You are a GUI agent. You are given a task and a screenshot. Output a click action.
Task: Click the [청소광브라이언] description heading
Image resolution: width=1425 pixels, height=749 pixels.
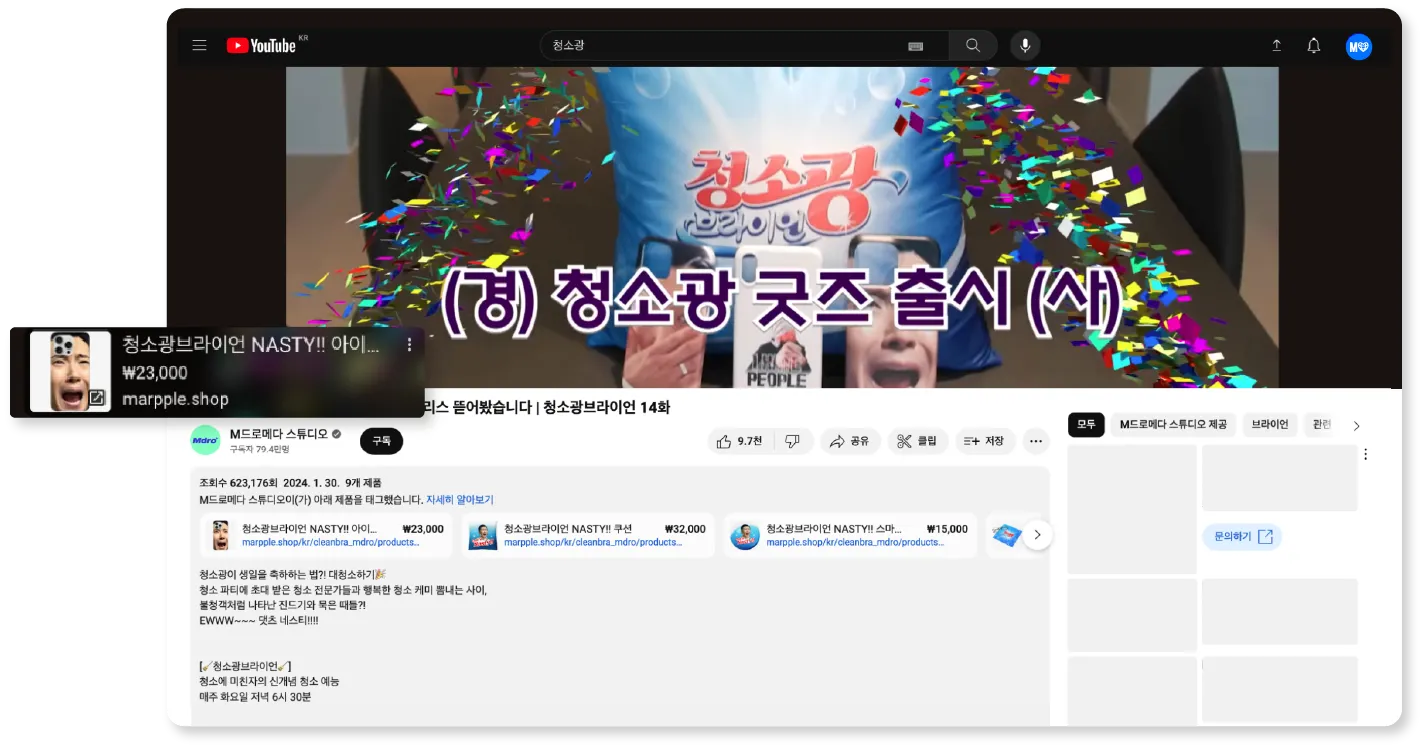pyautogui.click(x=245, y=666)
